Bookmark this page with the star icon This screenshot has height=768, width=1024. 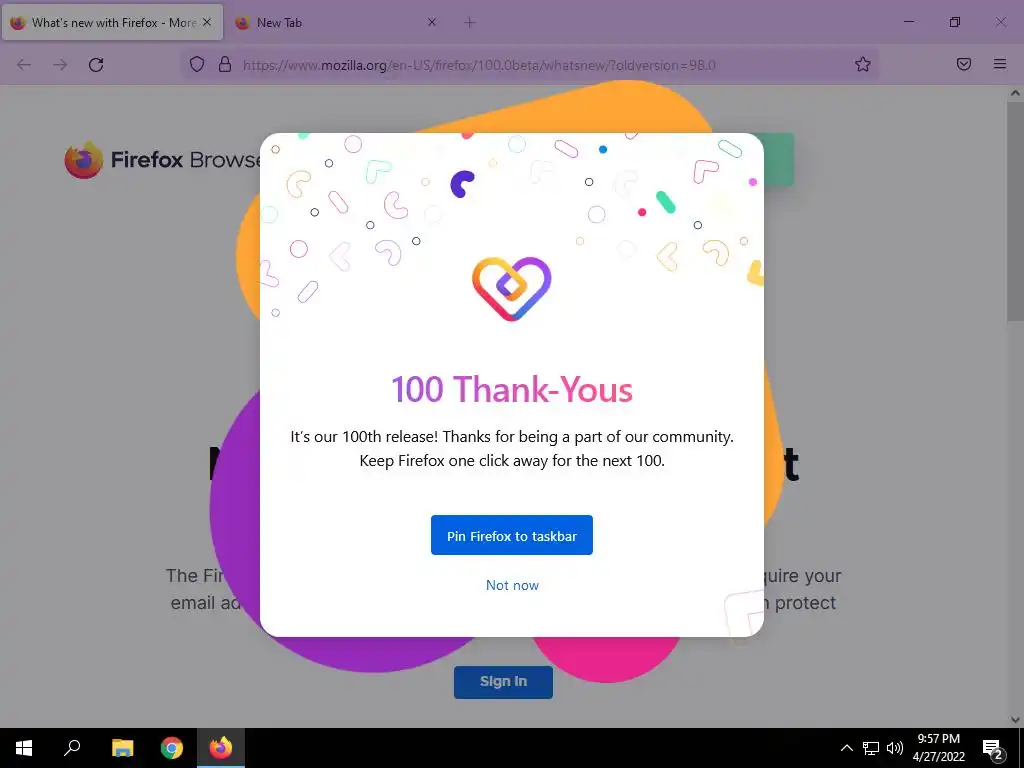point(863,64)
